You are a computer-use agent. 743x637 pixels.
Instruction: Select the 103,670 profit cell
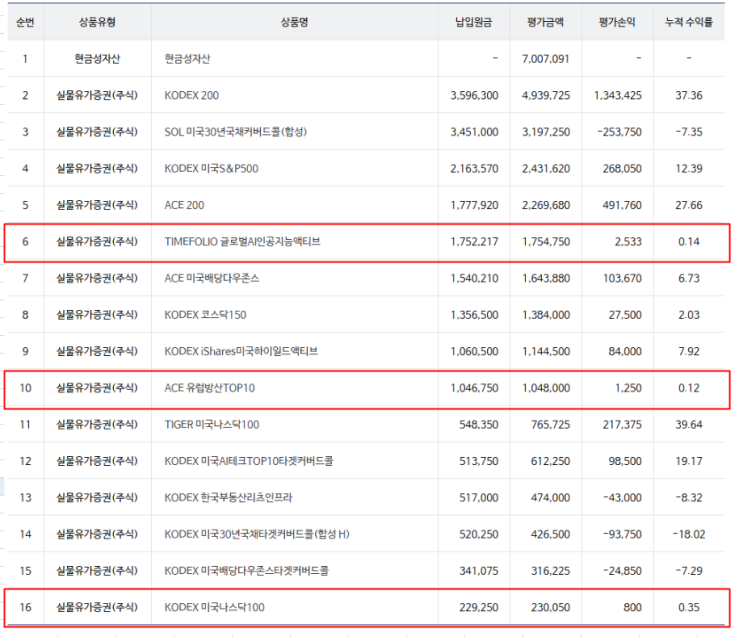(622, 278)
